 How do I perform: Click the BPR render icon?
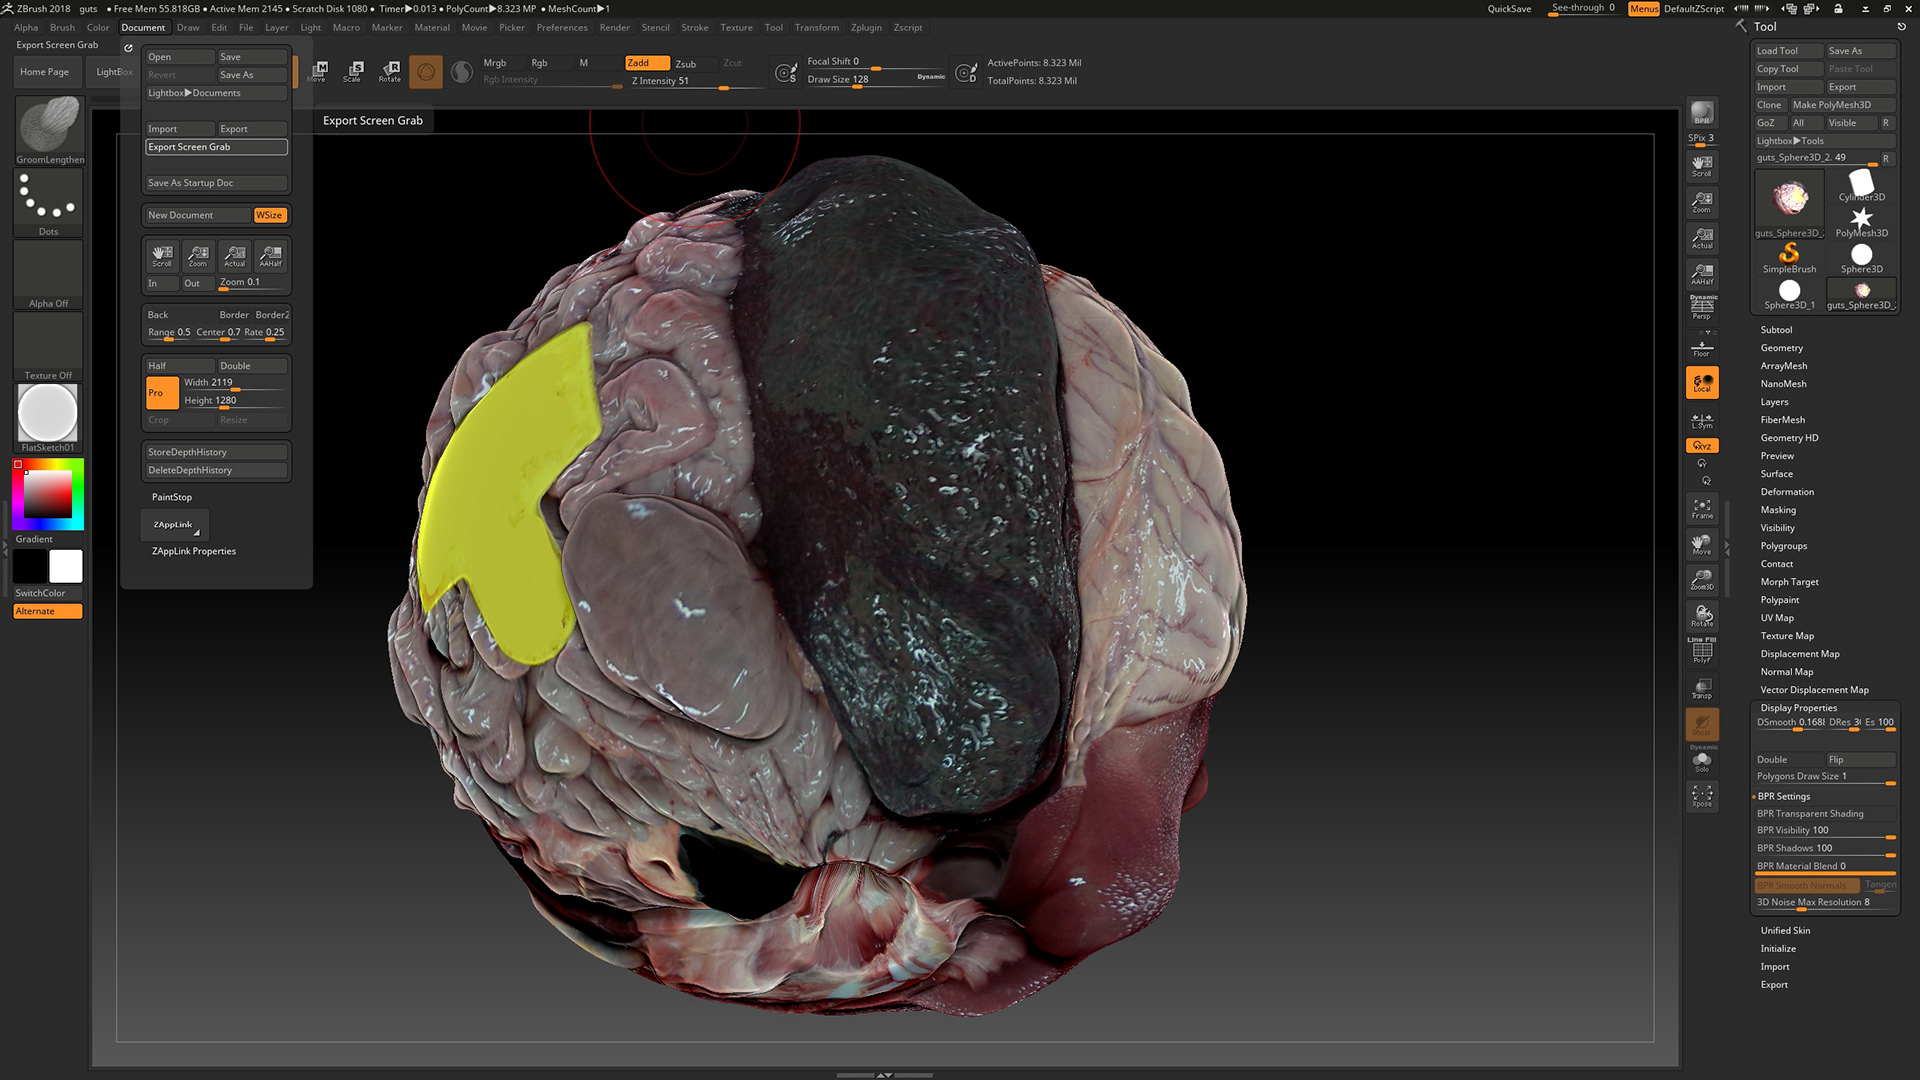coord(1702,113)
